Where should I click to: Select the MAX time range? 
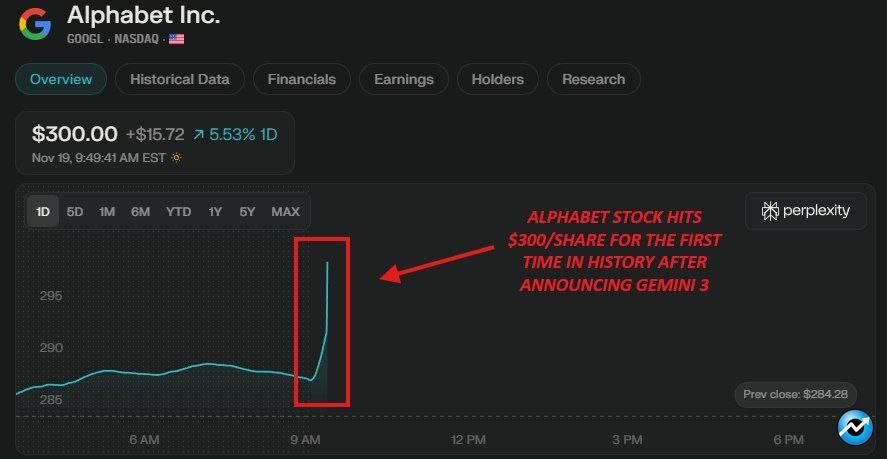coord(285,211)
